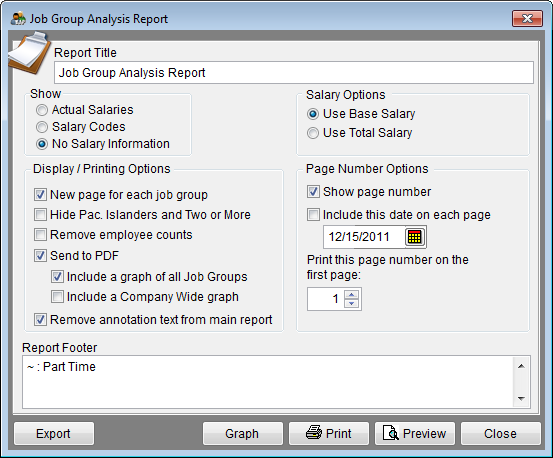Uncheck New page for each job group
553x458 pixels.
click(x=40, y=195)
